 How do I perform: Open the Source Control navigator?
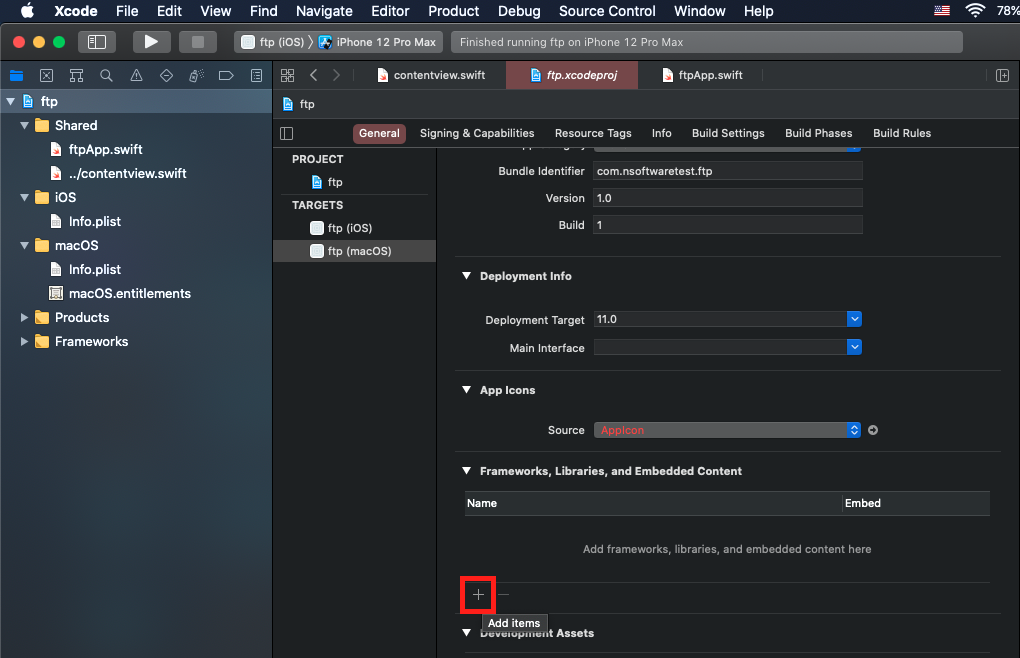pyautogui.click(x=46, y=75)
